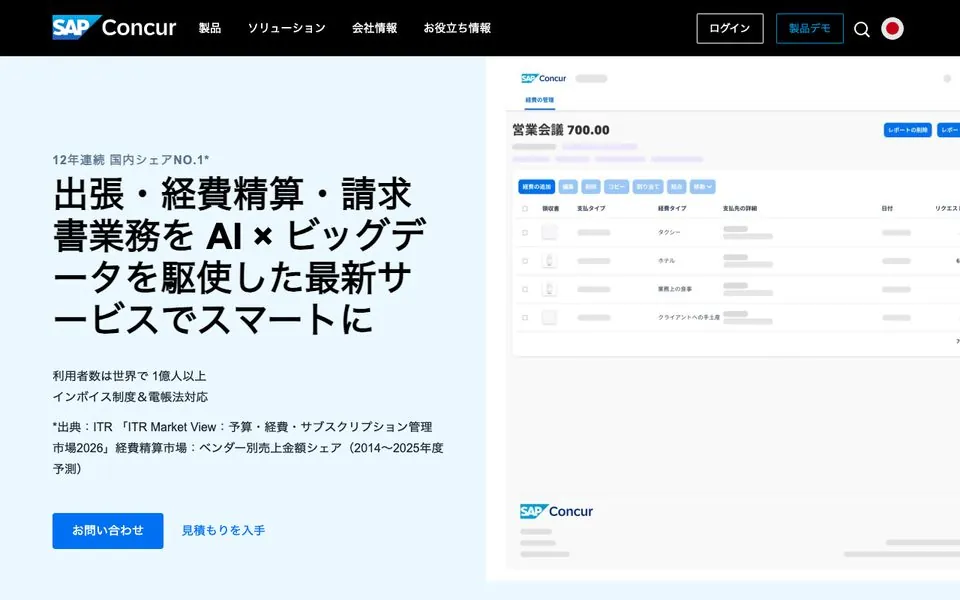Screen dimensions: 960x600
Task: Click SAP Concur logo atop the mockup
Action: 544,78
